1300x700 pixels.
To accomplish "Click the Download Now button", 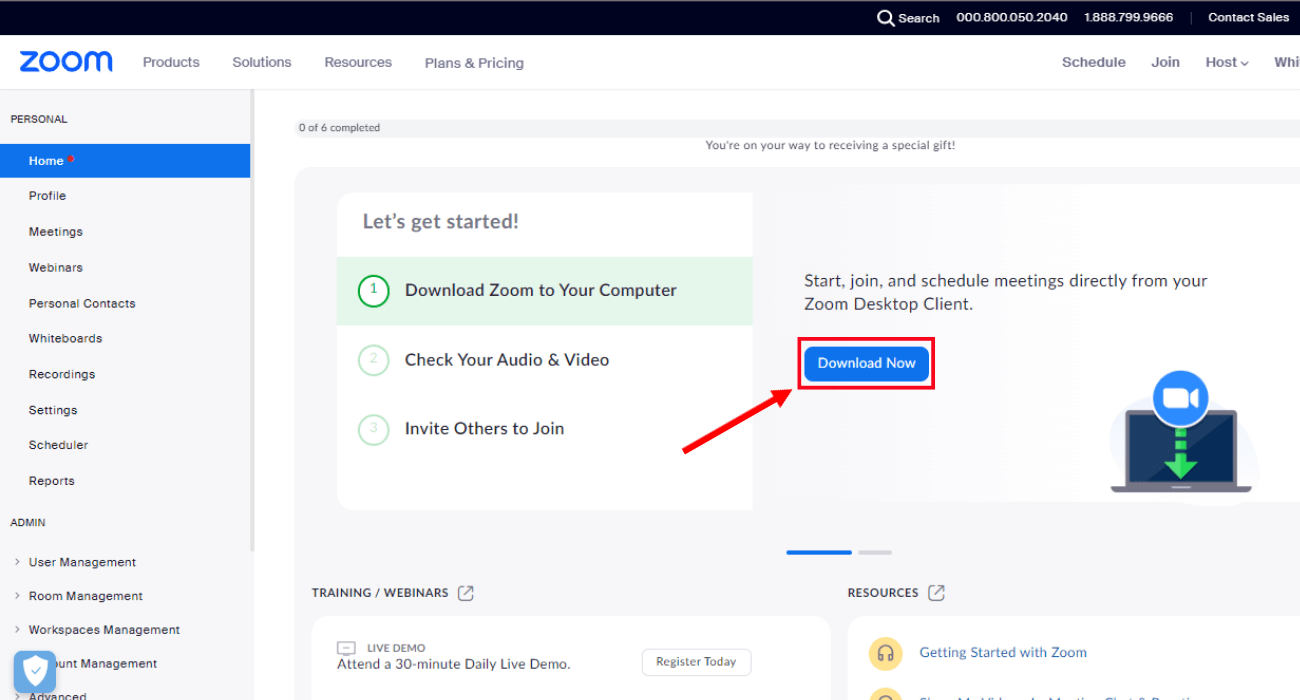I will [867, 364].
